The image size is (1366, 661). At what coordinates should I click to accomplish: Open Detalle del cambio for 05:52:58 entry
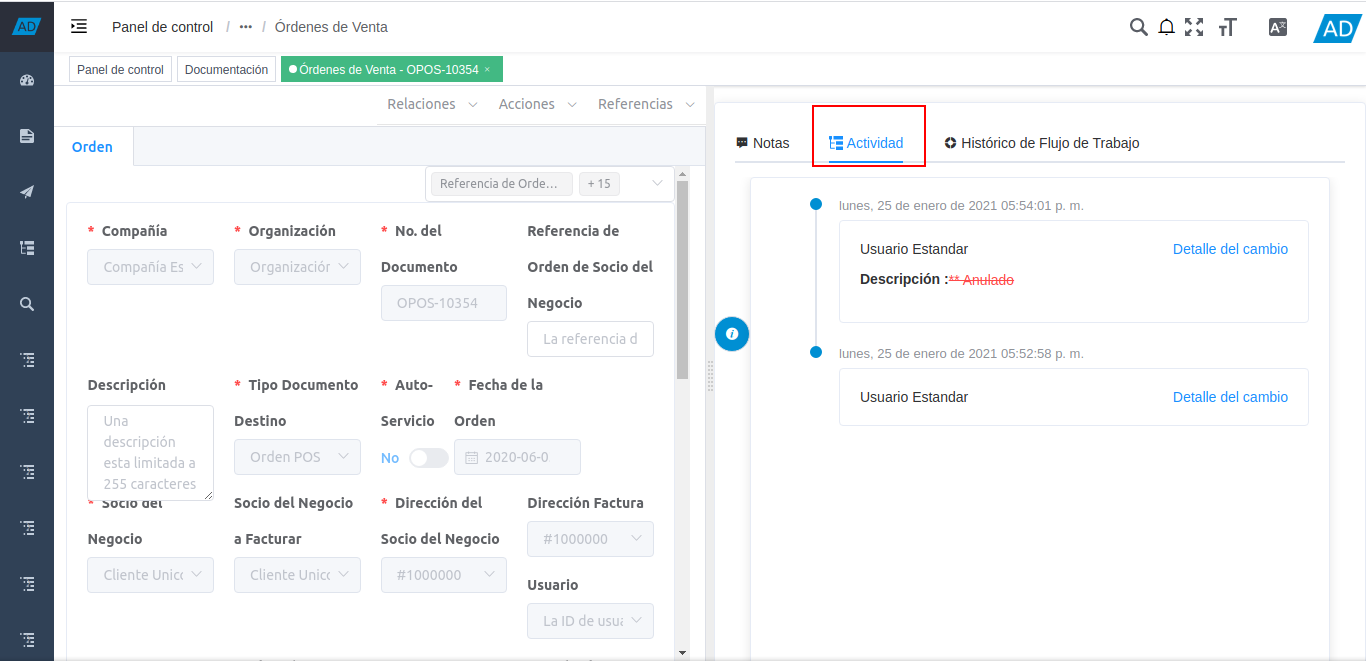pyautogui.click(x=1230, y=397)
